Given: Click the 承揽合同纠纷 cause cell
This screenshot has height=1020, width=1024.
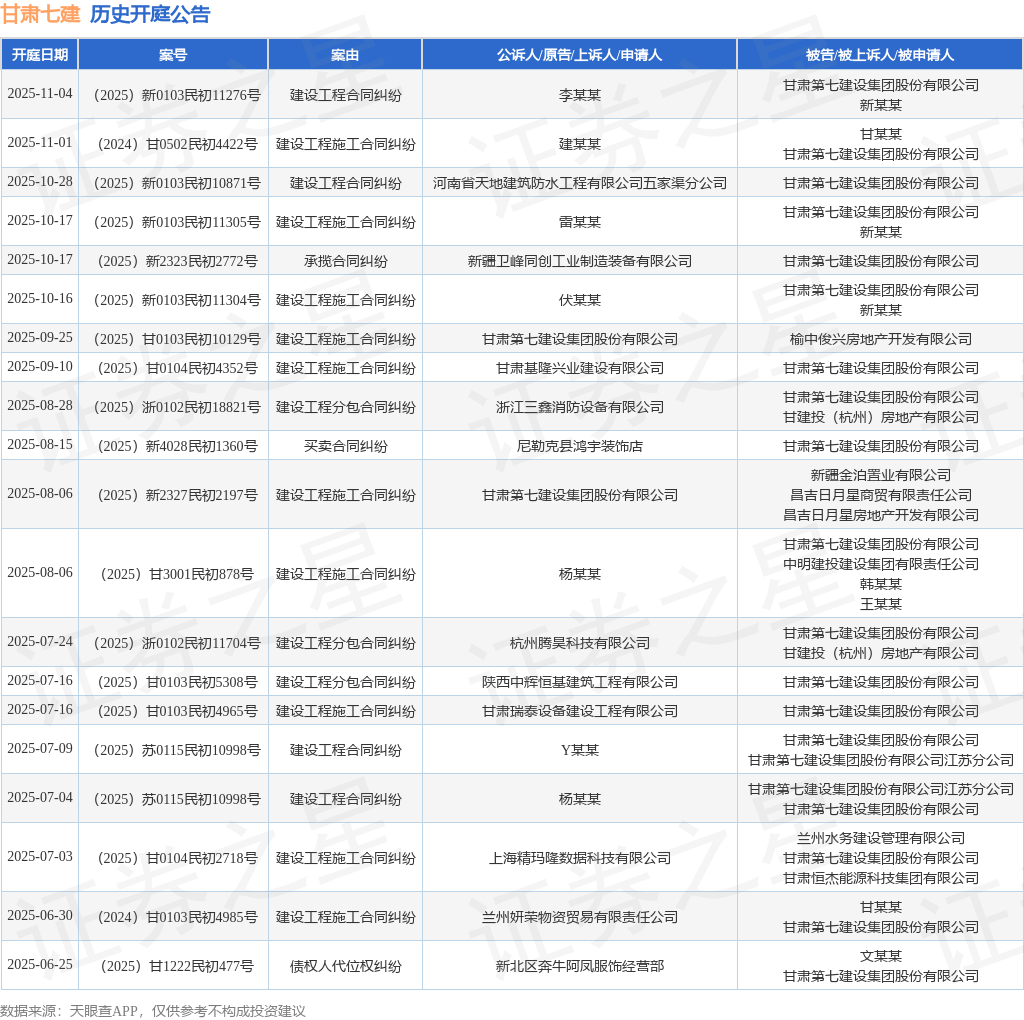Looking at the screenshot, I should tap(345, 262).
